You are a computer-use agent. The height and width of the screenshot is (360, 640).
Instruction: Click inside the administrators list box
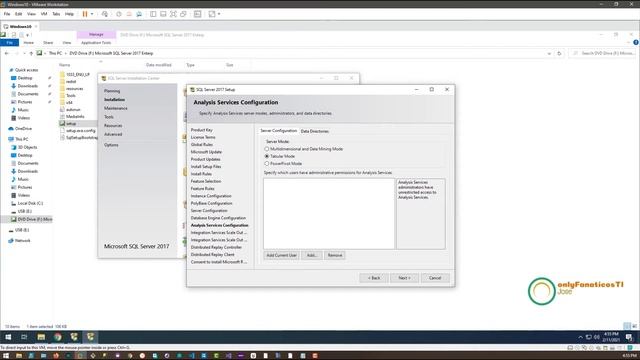click(x=329, y=213)
